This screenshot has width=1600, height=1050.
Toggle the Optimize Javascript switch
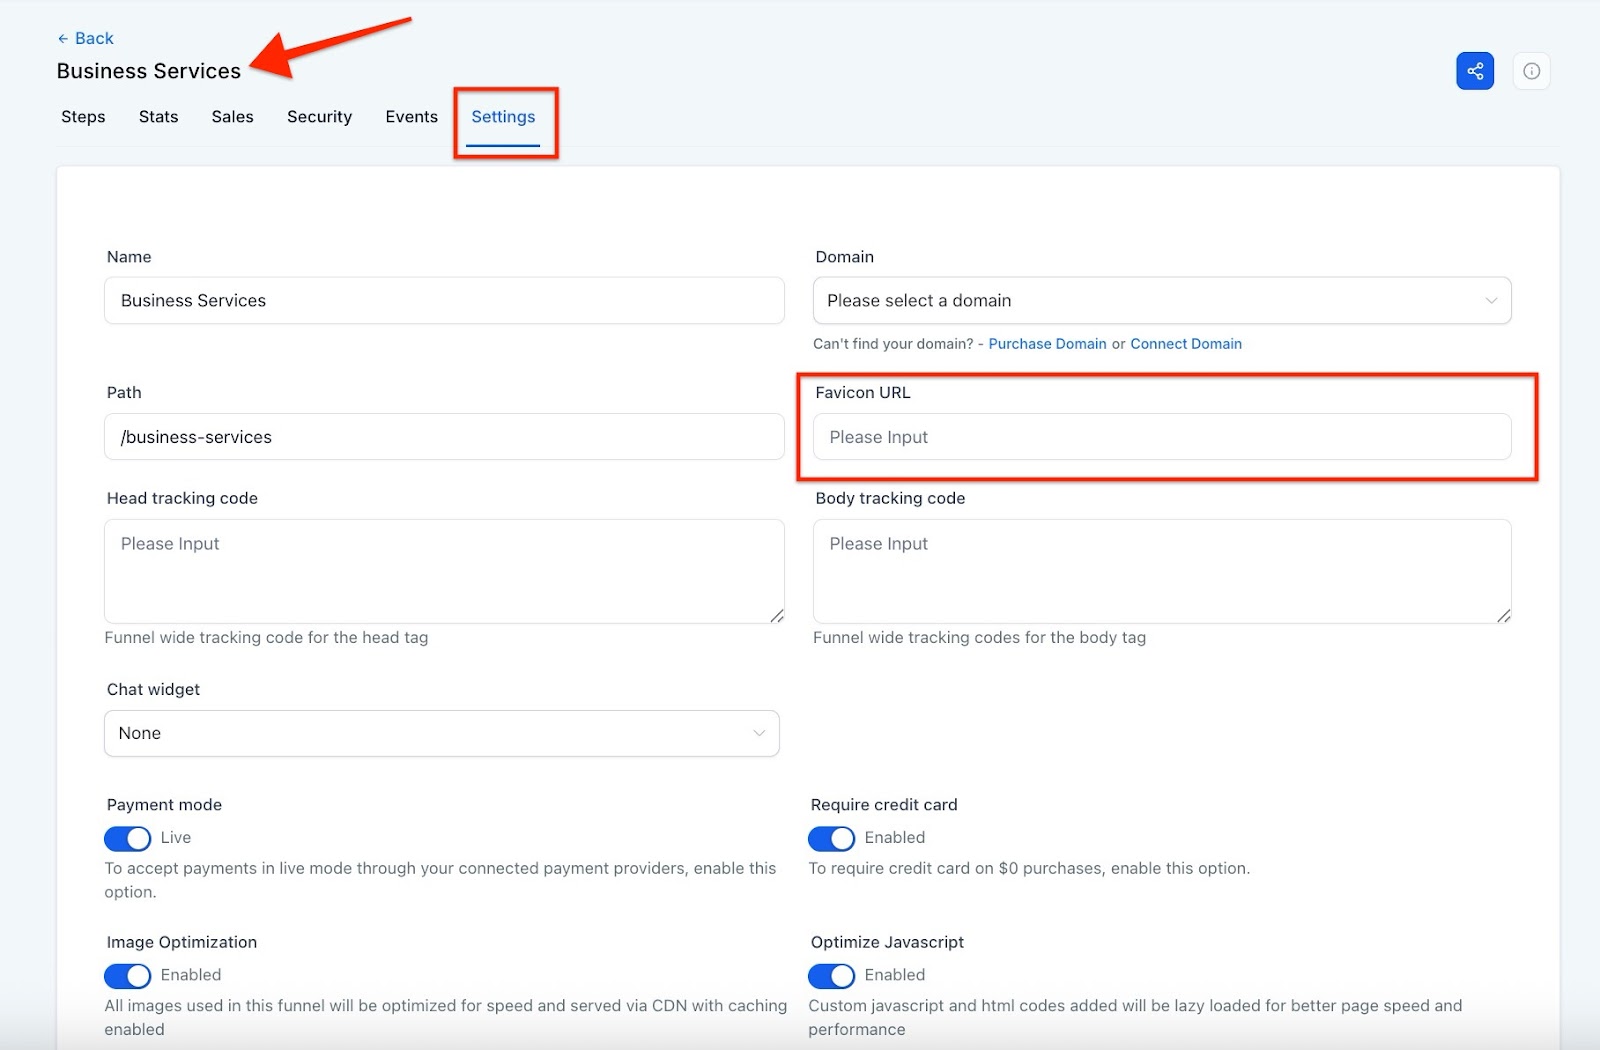pyautogui.click(x=831, y=975)
